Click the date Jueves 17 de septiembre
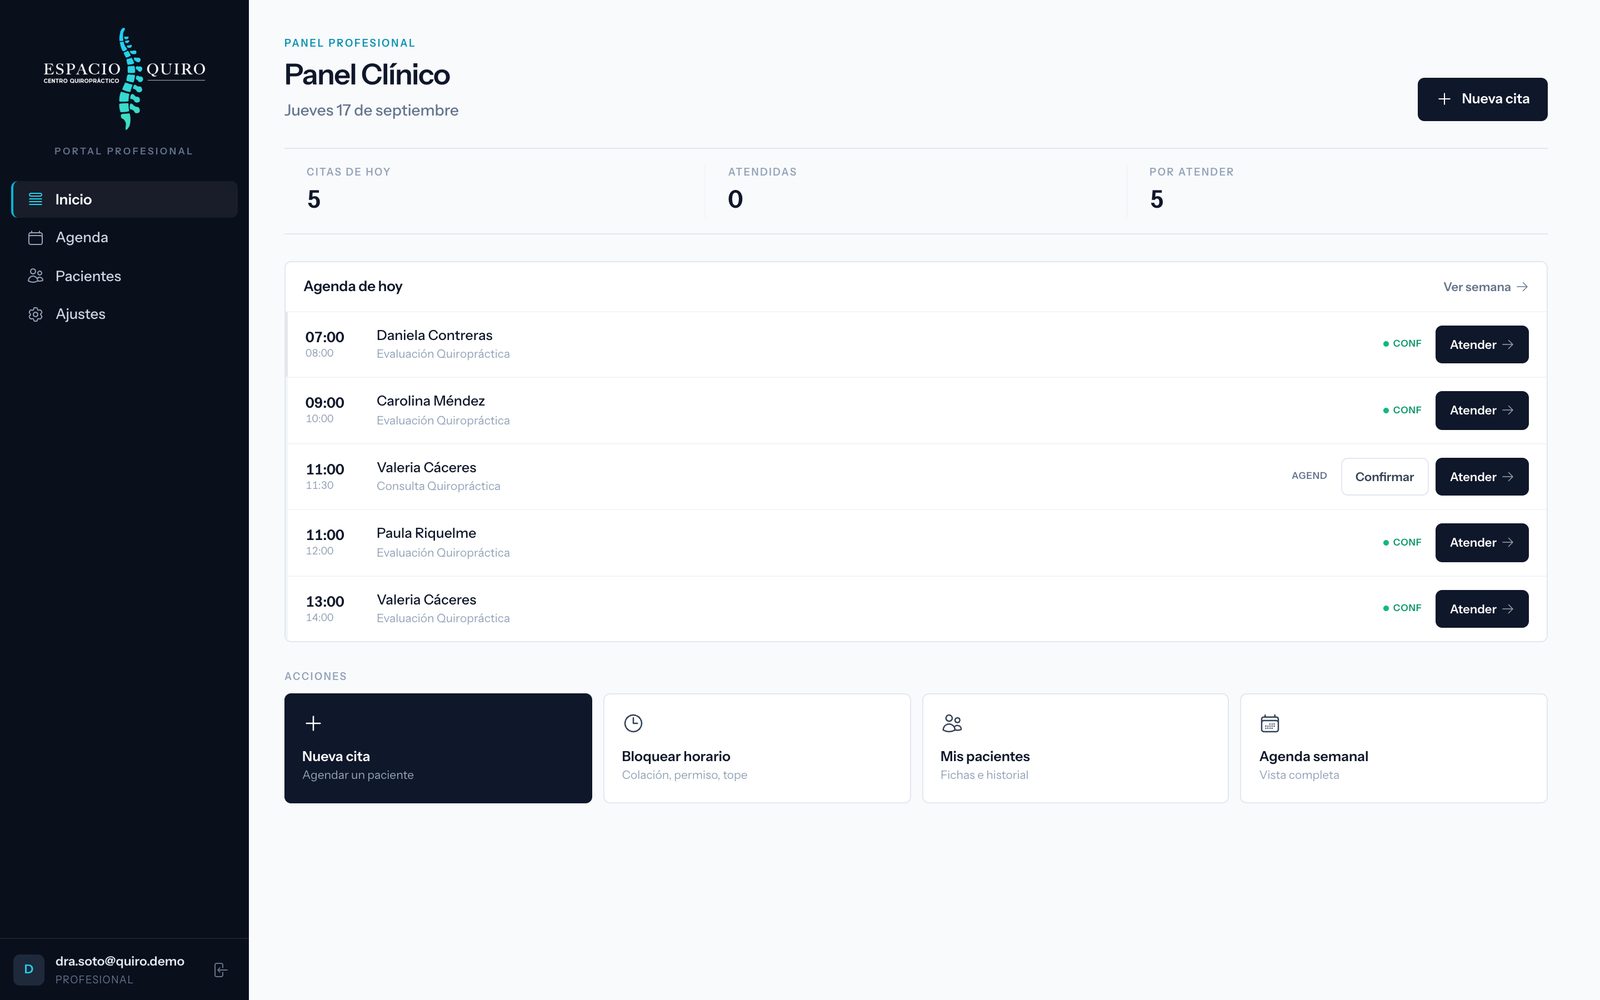Image resolution: width=1600 pixels, height=1000 pixels. (371, 110)
